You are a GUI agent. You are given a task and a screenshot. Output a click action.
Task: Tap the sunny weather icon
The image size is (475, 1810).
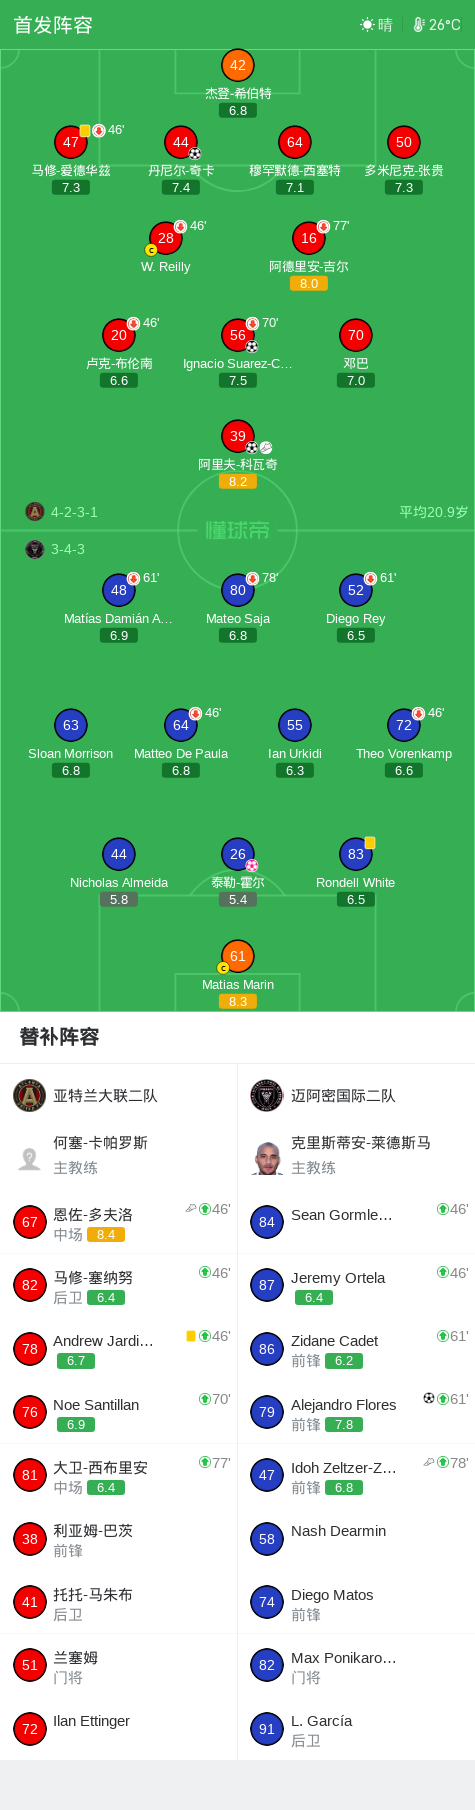(367, 25)
